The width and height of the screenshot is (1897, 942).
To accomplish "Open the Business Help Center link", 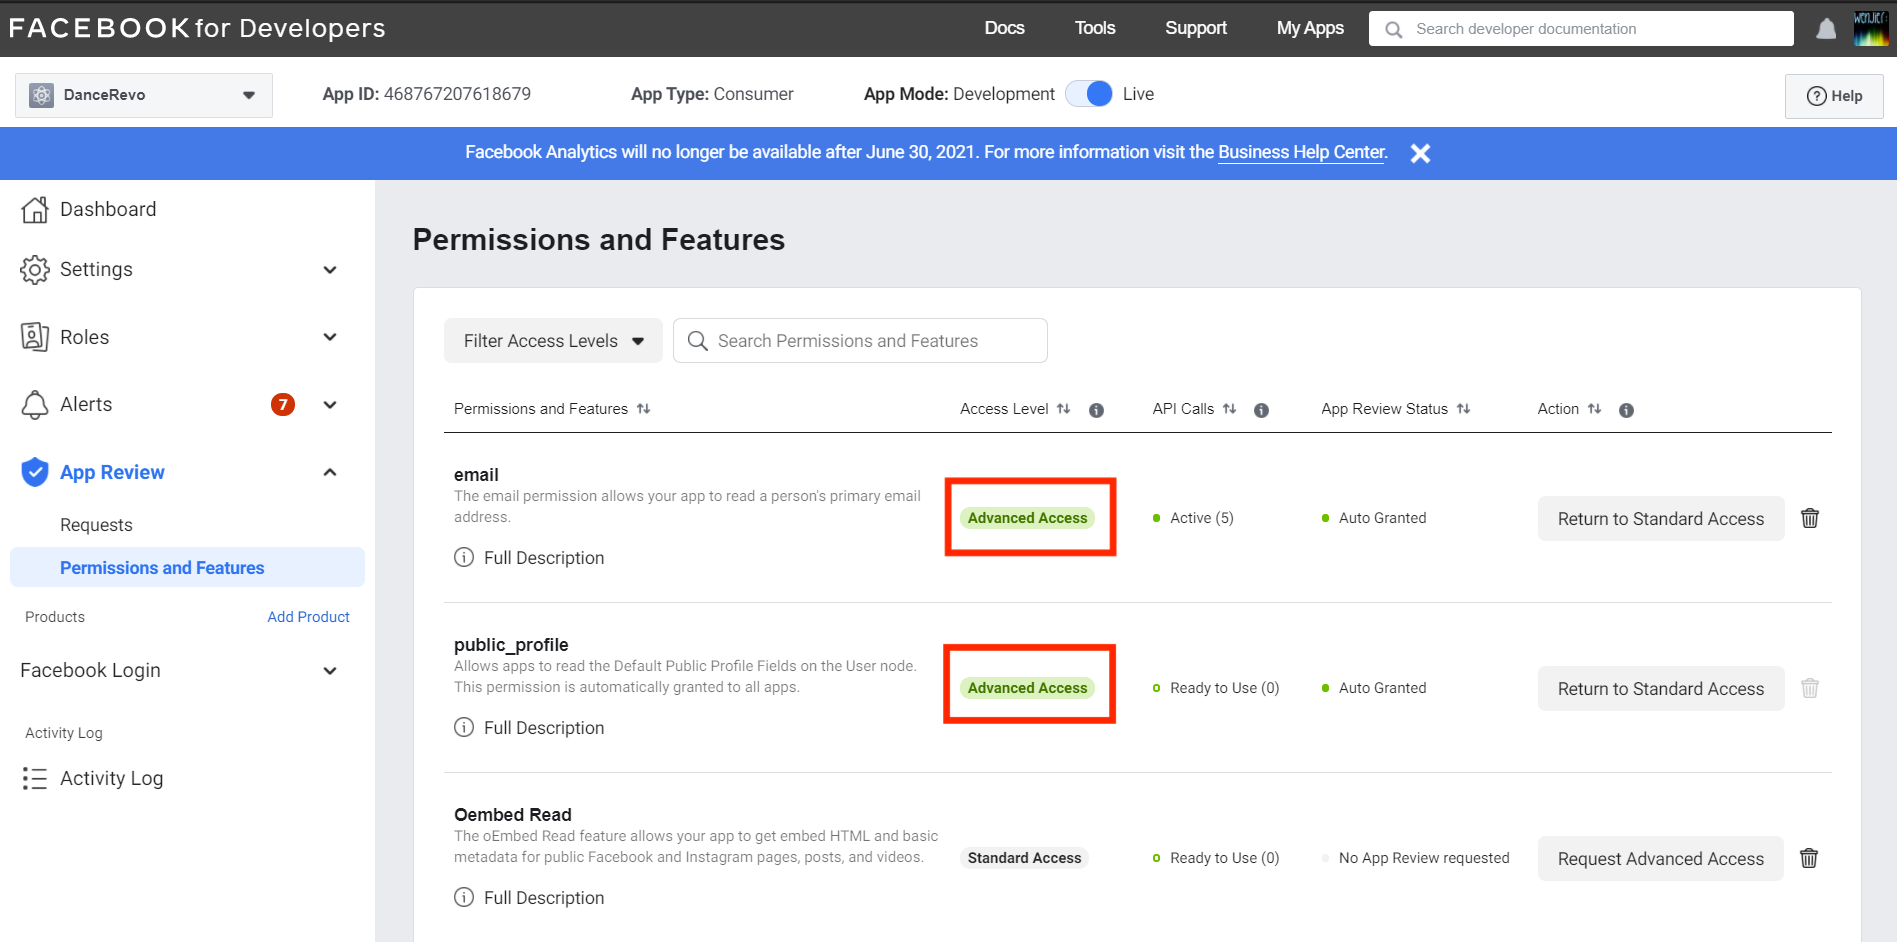I will pos(1301,152).
